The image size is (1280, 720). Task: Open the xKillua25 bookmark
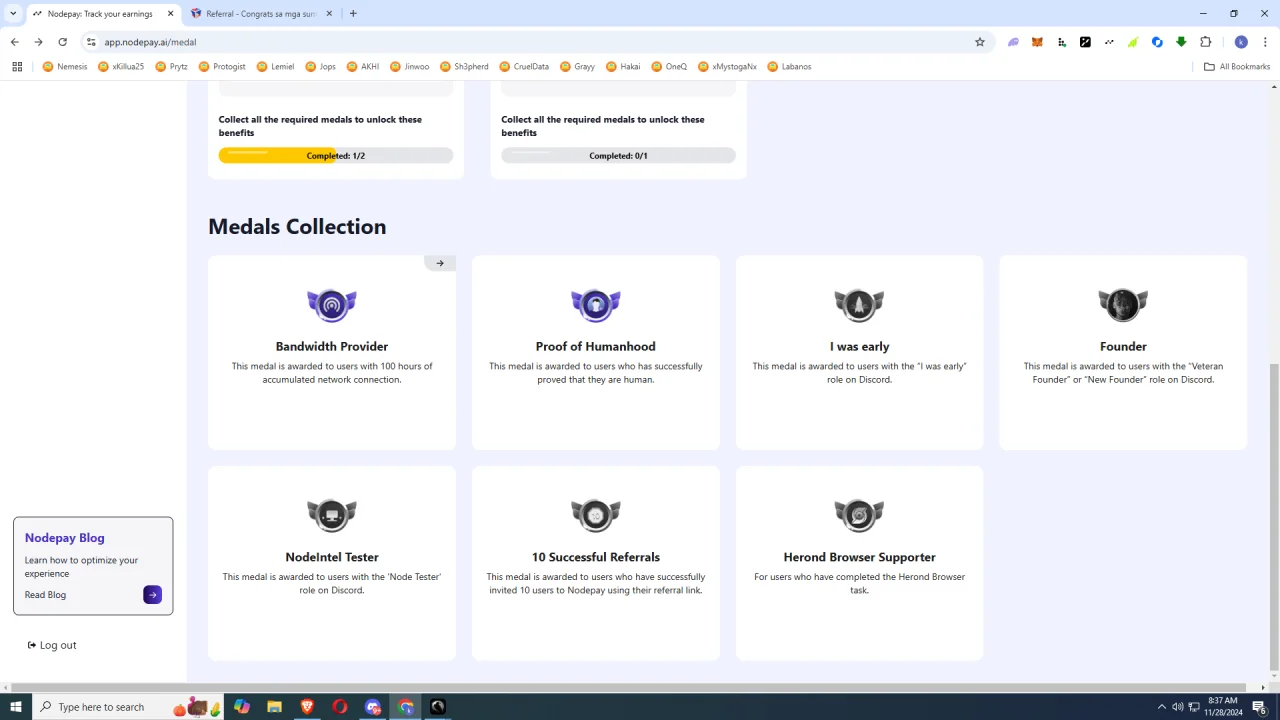(121, 67)
